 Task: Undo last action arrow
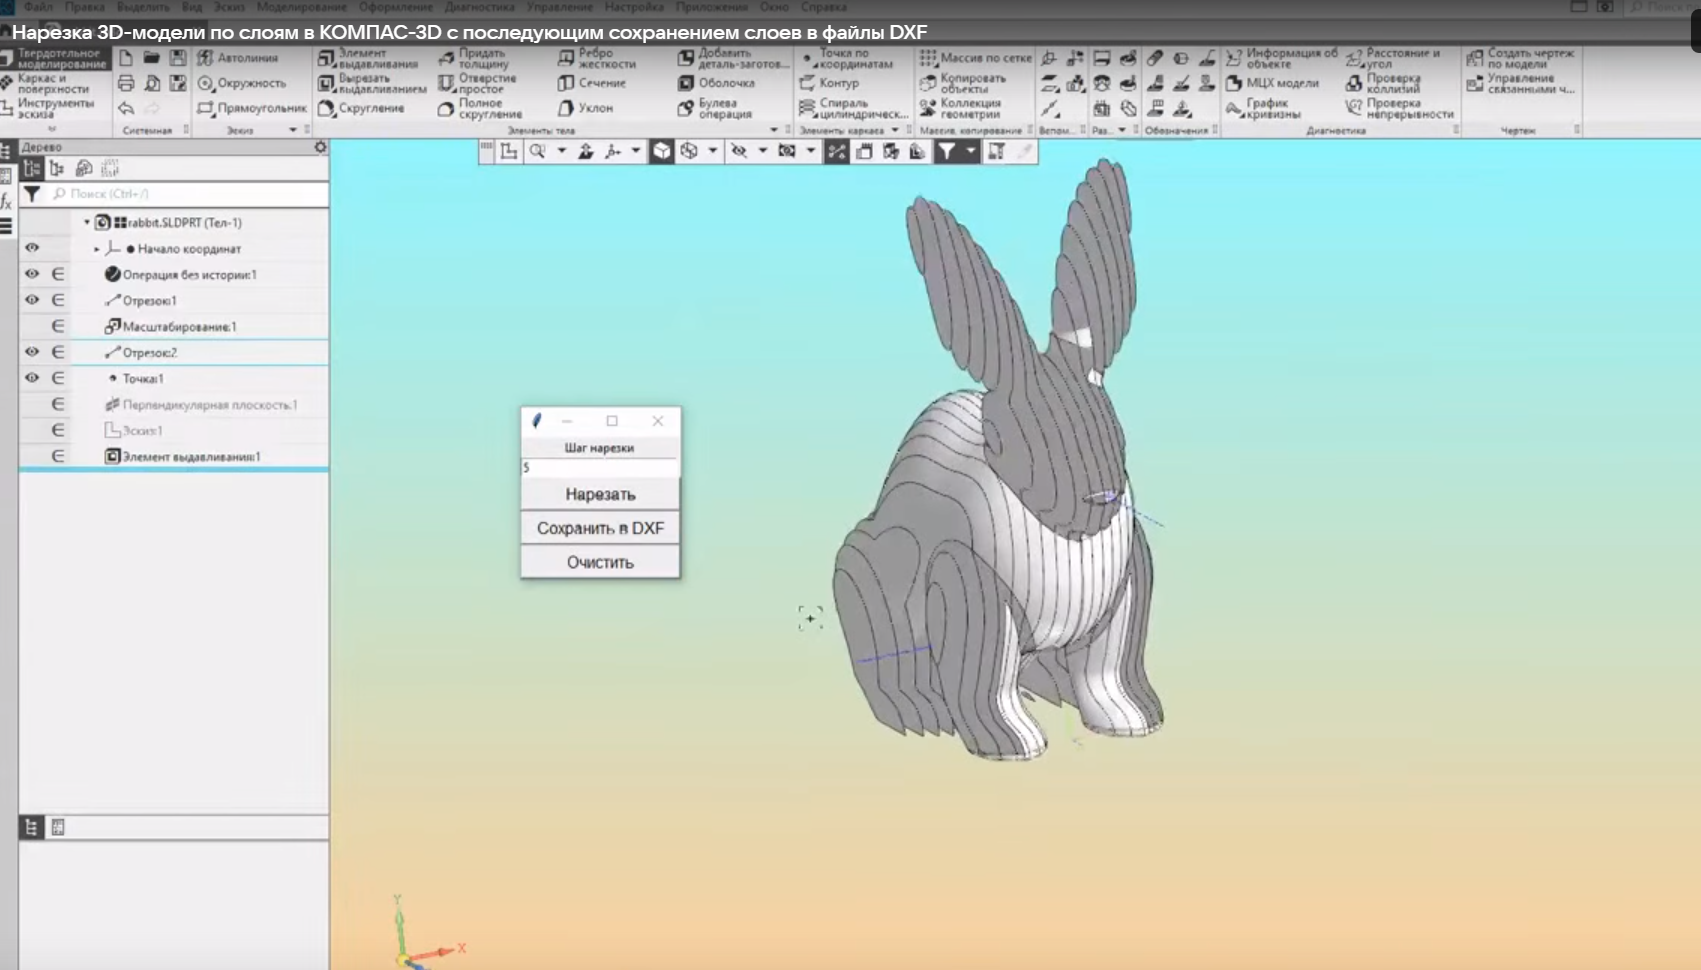pyautogui.click(x=126, y=108)
